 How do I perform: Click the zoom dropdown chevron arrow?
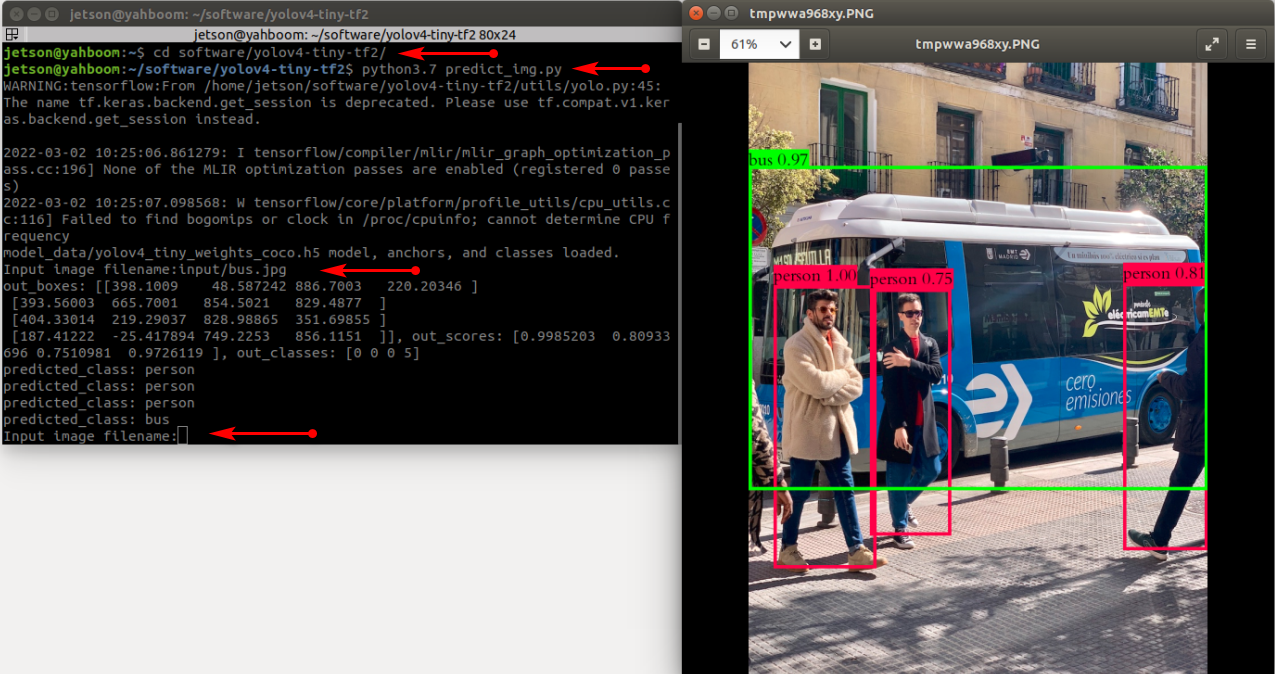coord(785,44)
